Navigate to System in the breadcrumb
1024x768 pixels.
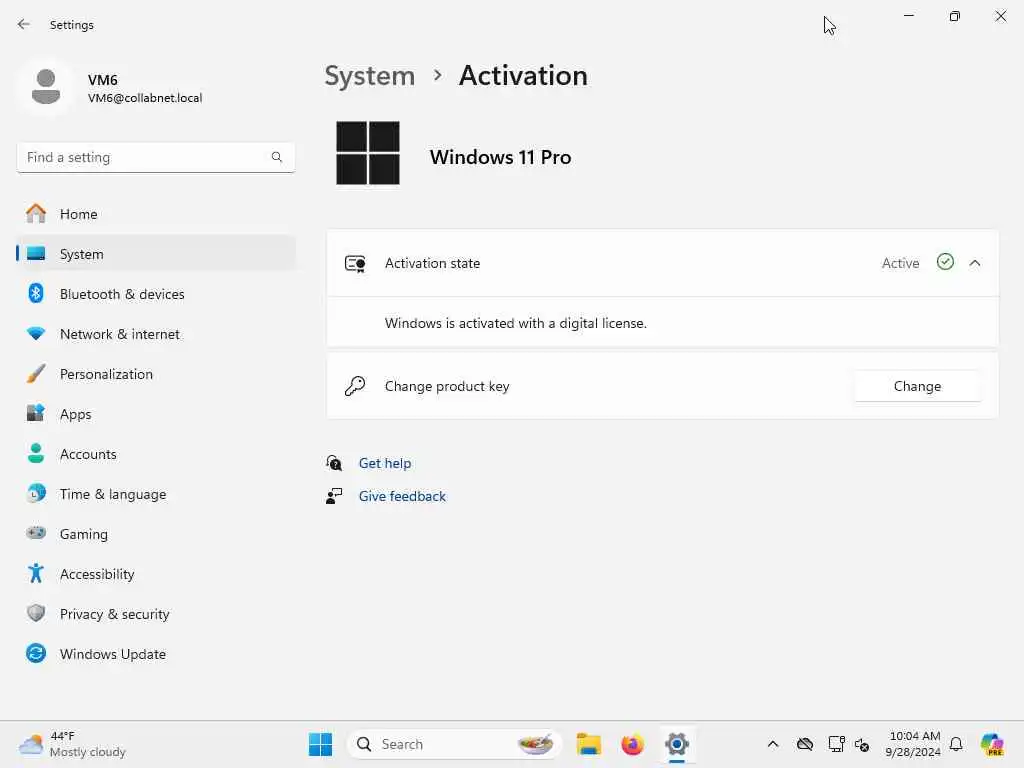370,76
